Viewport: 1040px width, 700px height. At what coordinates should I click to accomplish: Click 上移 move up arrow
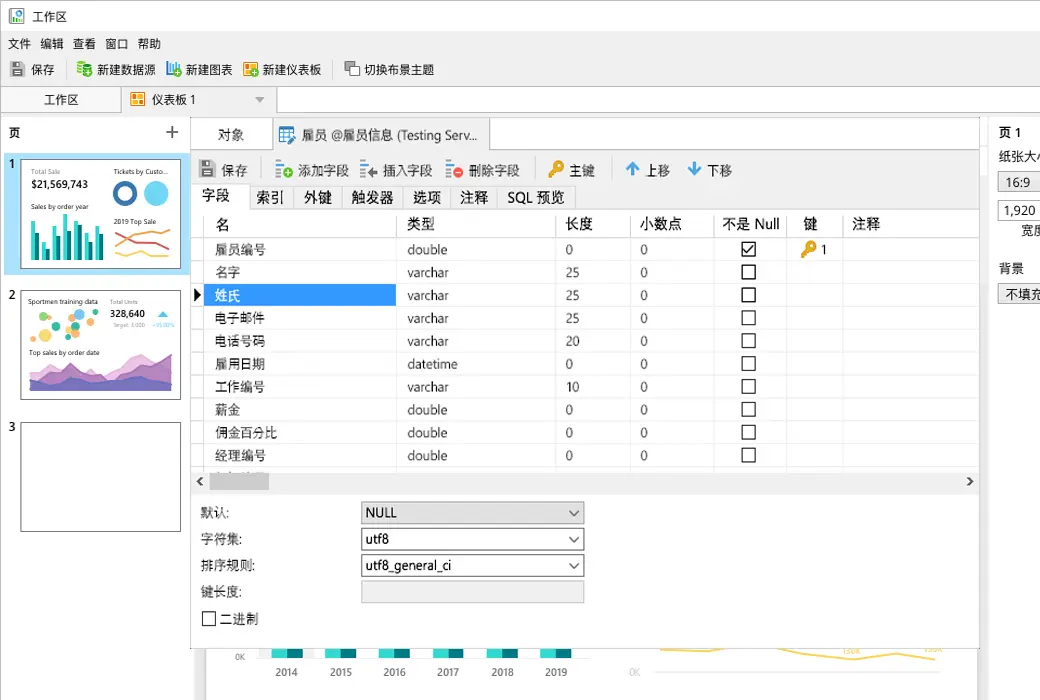click(633, 169)
